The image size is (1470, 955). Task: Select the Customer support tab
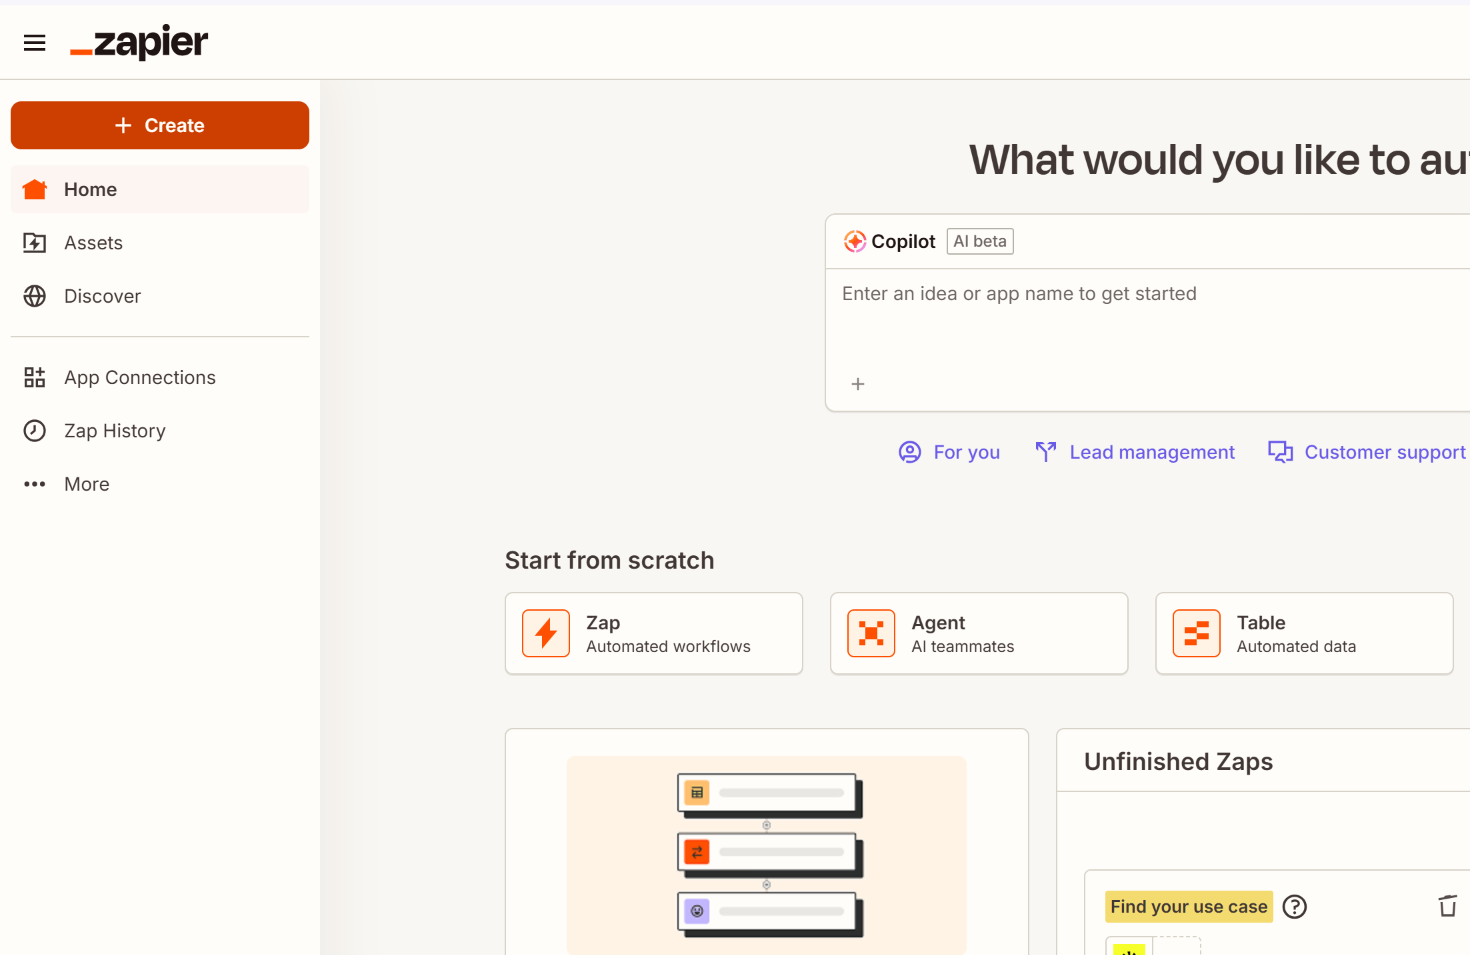(x=1367, y=452)
